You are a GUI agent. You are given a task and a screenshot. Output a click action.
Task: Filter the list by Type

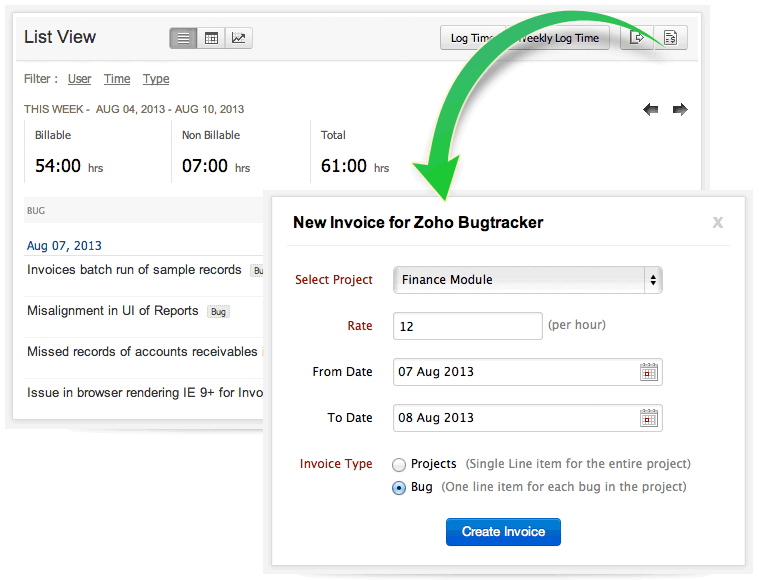pos(156,78)
